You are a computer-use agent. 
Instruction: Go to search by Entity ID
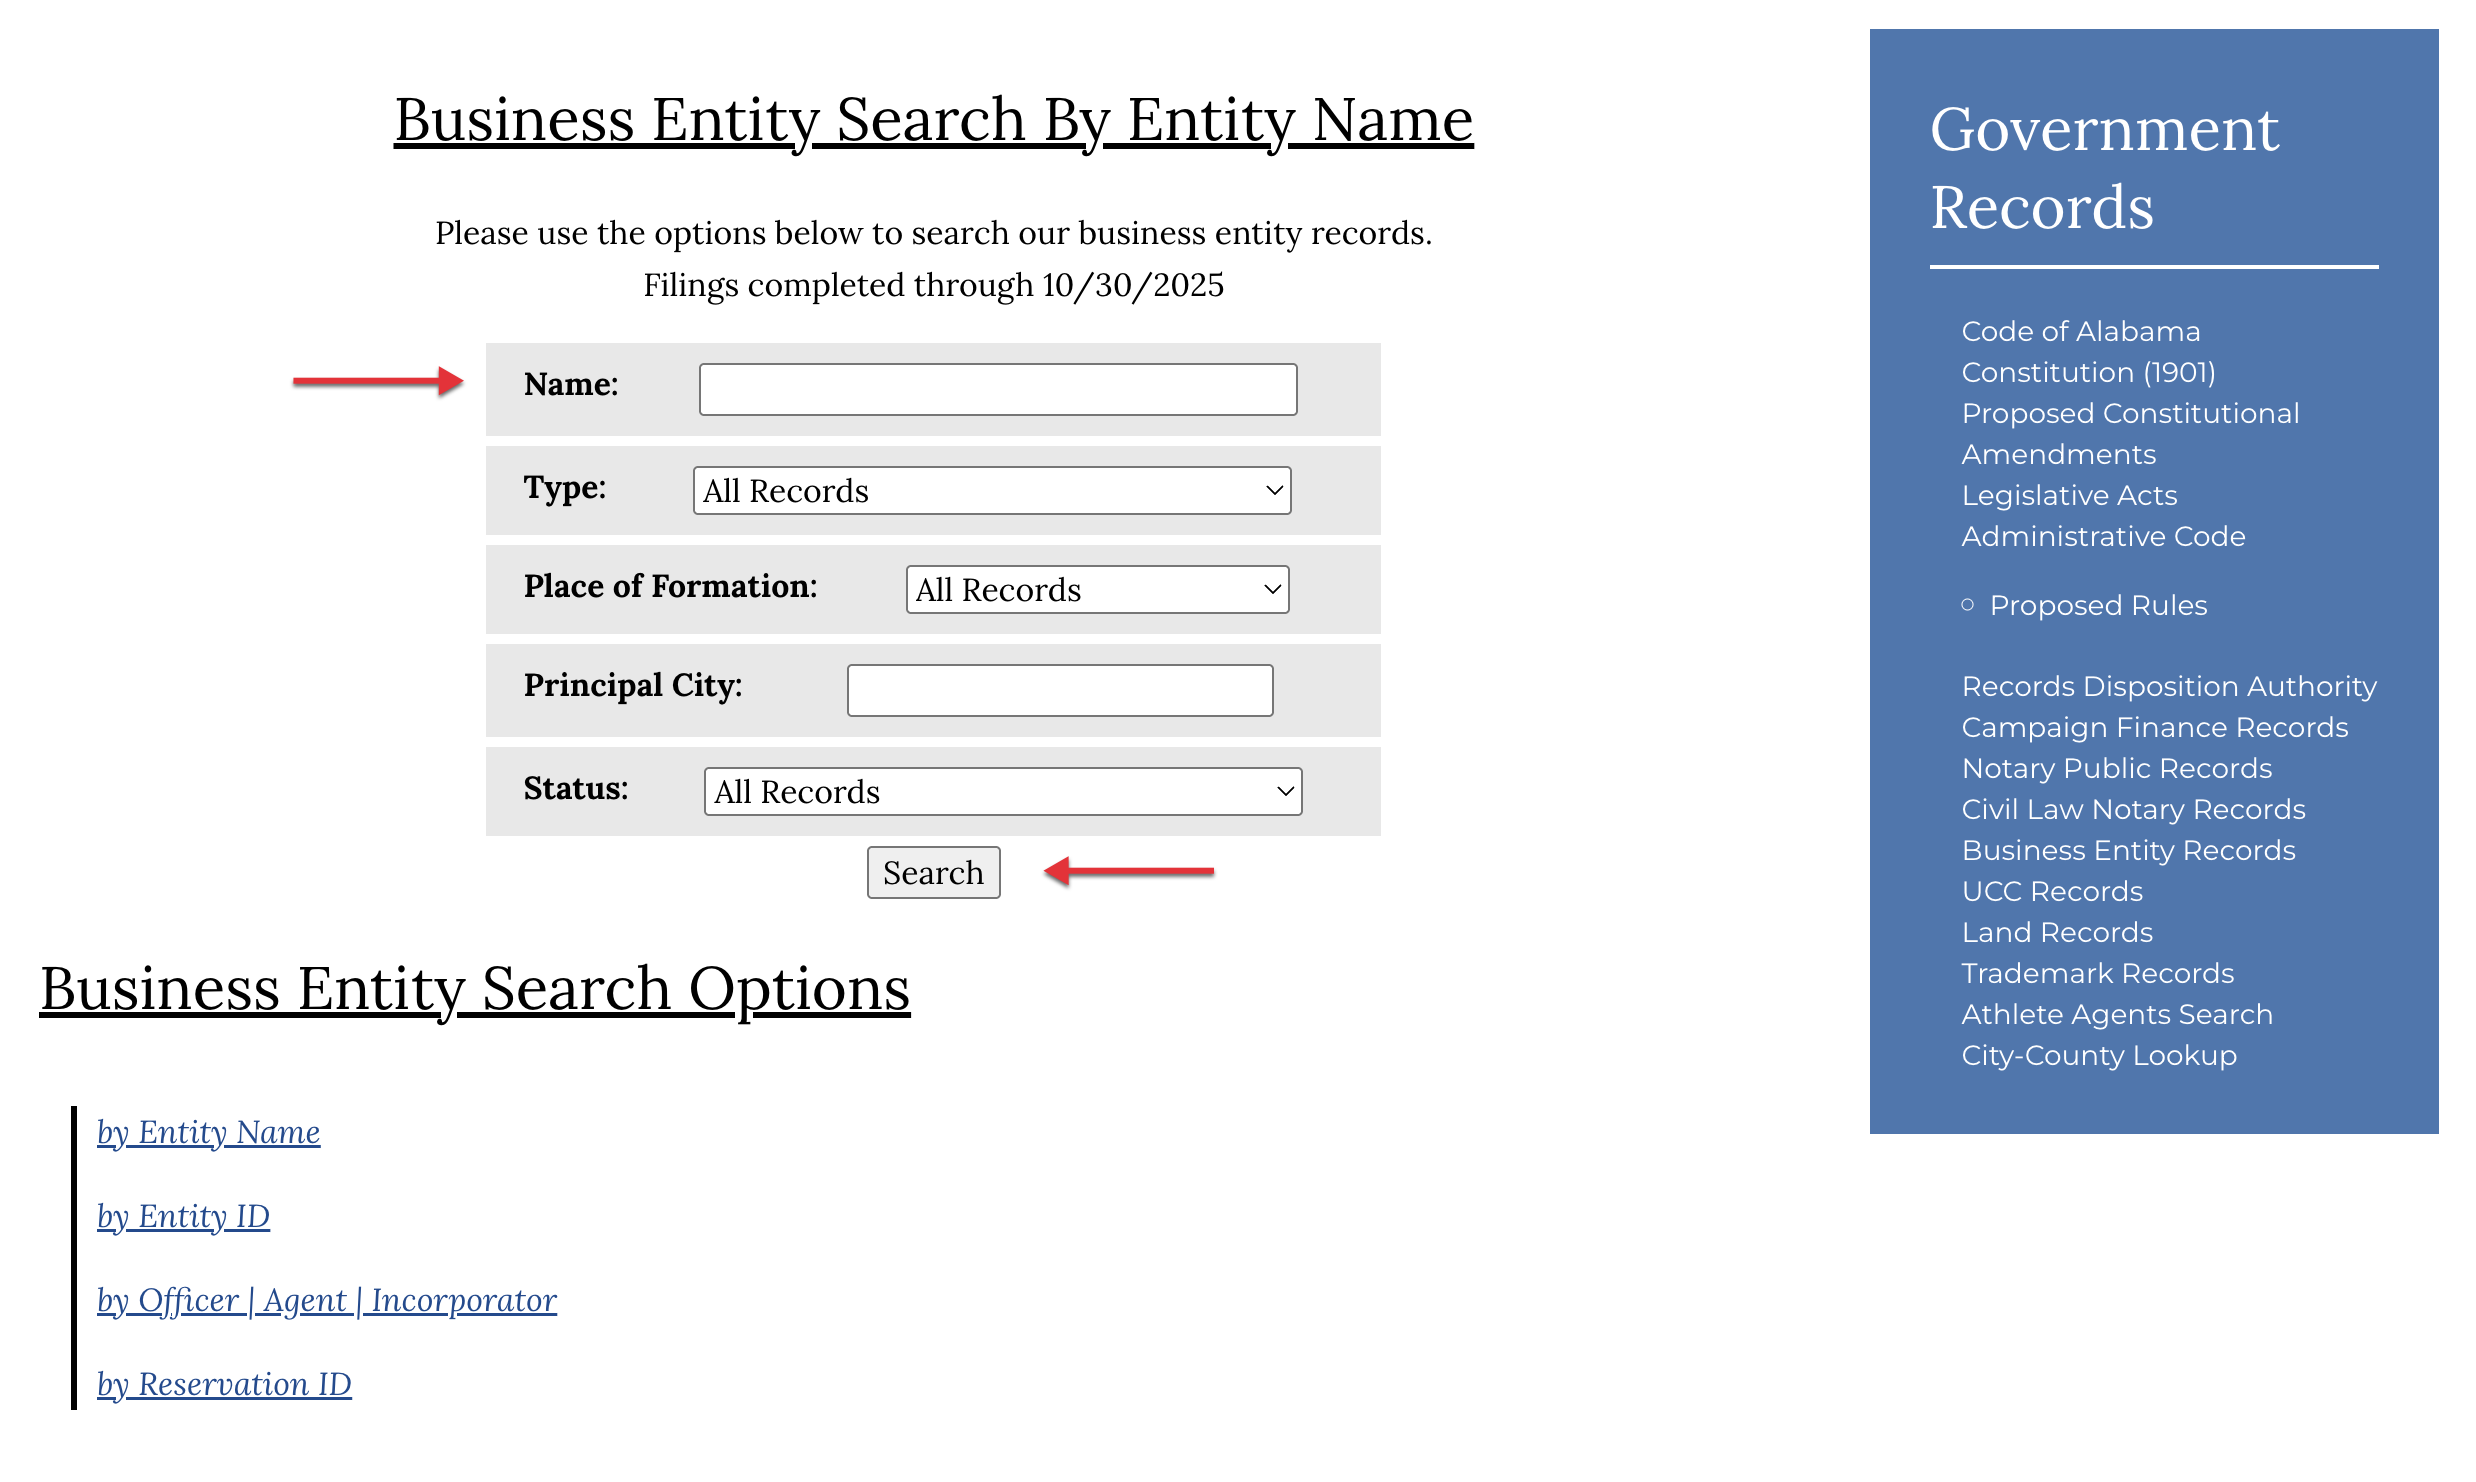click(x=183, y=1216)
